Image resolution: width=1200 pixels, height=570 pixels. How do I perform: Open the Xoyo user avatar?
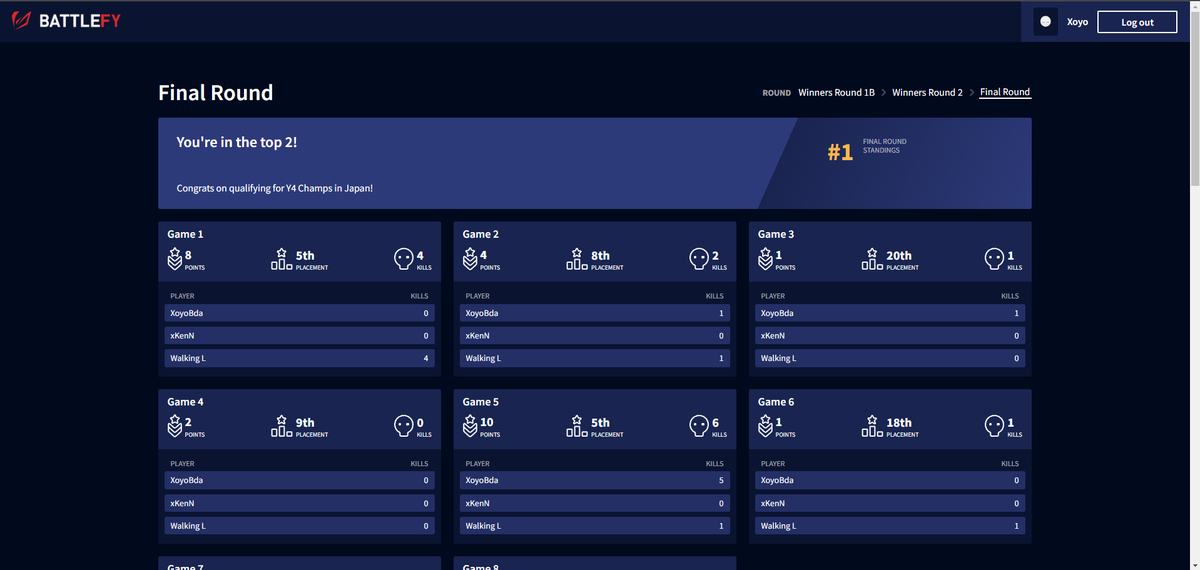pos(1046,21)
